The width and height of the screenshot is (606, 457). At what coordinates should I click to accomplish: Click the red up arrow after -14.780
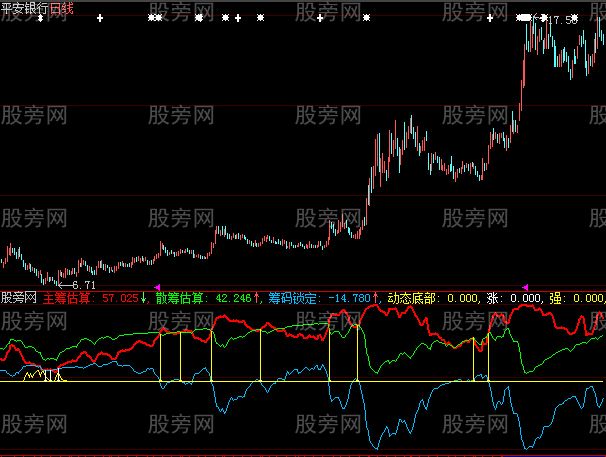[x=375, y=298]
